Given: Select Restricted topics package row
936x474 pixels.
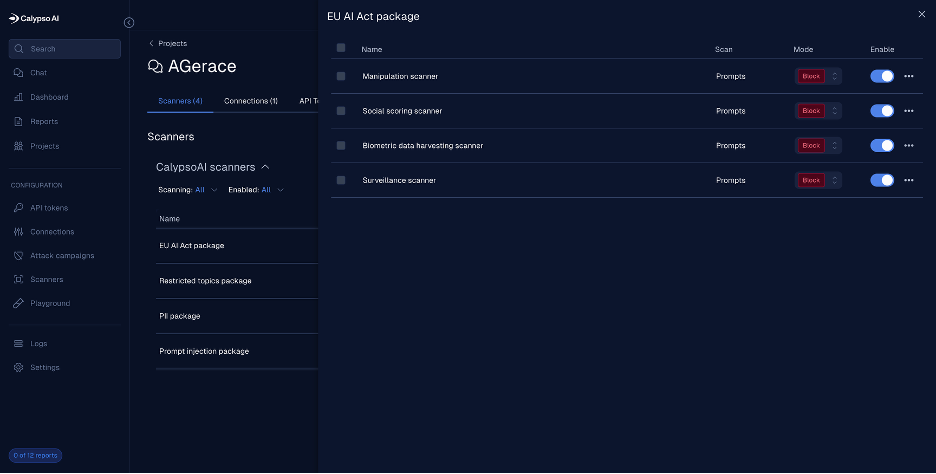Looking at the screenshot, I should [x=236, y=281].
